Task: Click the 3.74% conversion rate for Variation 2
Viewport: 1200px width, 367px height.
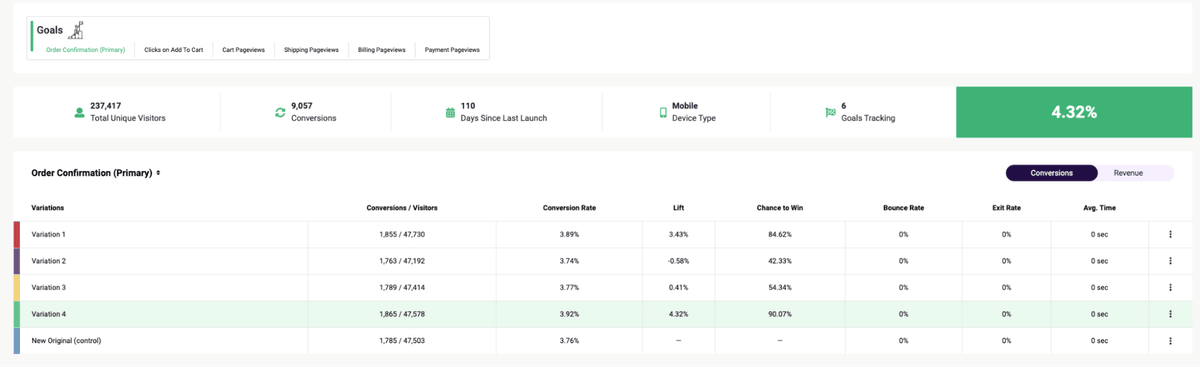Action: (569, 261)
